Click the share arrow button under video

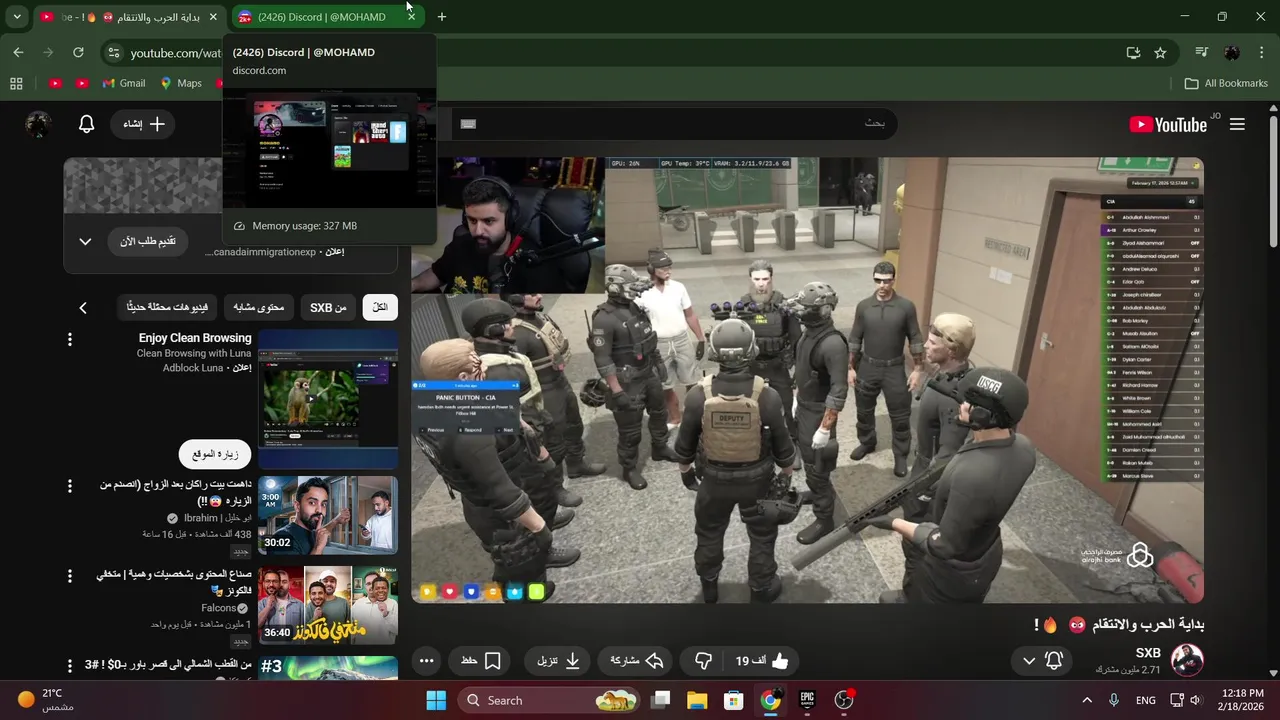[636, 661]
